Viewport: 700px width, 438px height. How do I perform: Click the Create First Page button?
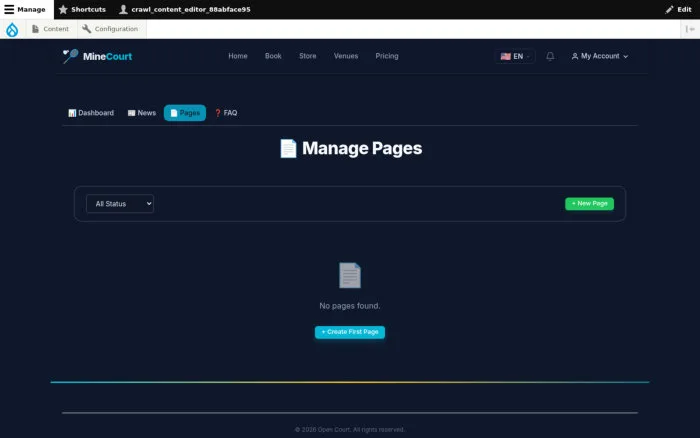pyautogui.click(x=350, y=332)
